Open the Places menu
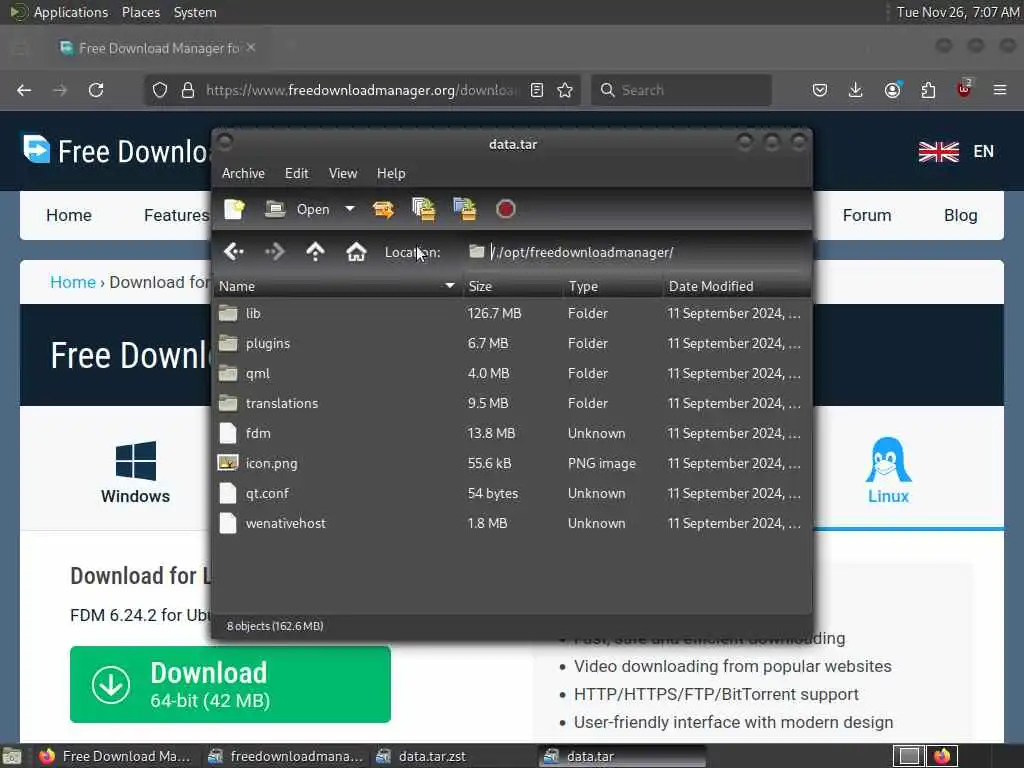Screen dimensions: 1024x768 pos(140,12)
